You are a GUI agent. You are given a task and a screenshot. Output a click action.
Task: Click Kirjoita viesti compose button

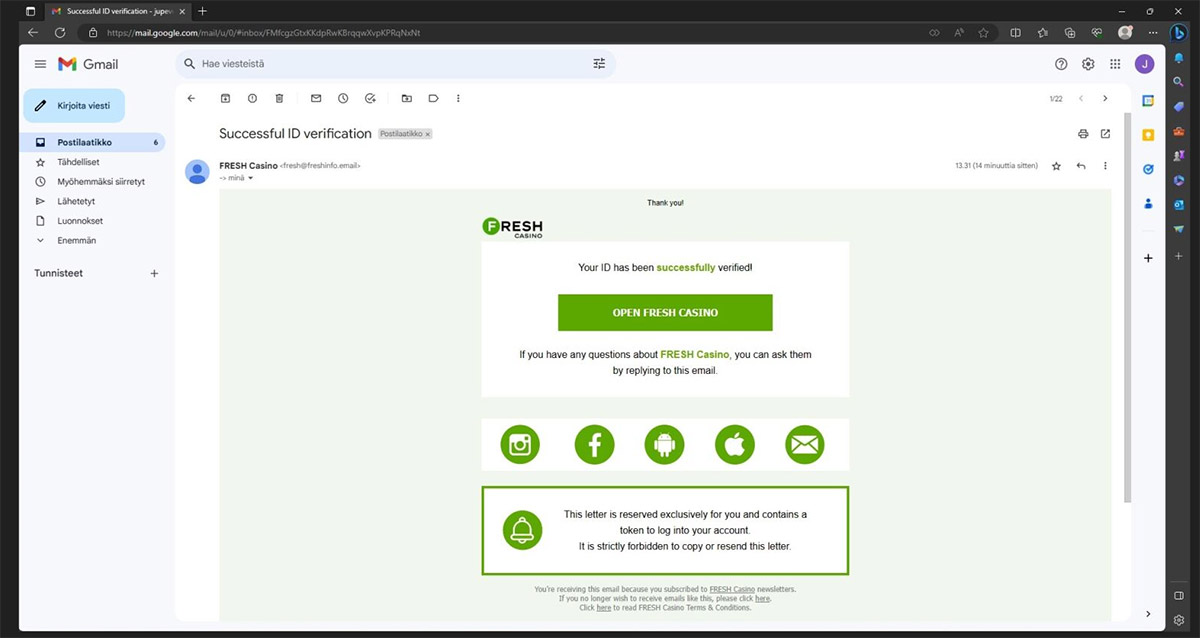click(74, 105)
